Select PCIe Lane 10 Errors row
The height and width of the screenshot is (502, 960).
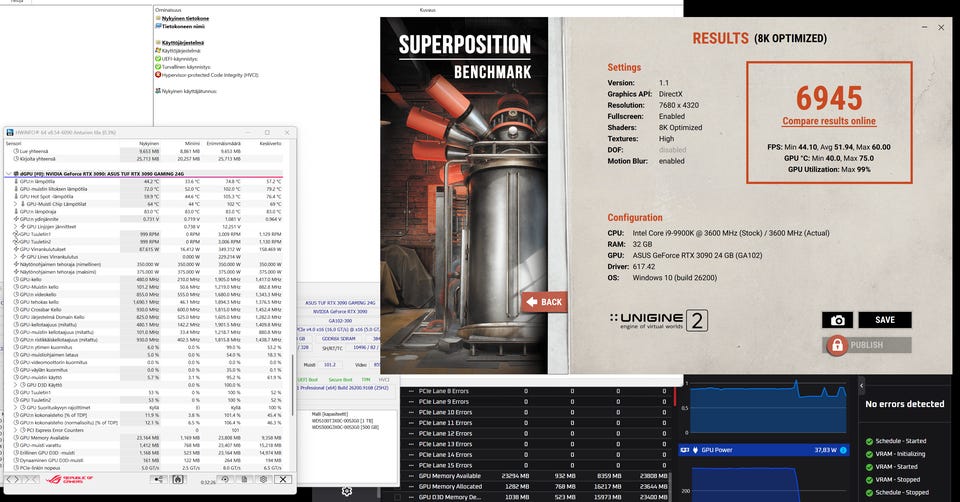(x=538, y=412)
